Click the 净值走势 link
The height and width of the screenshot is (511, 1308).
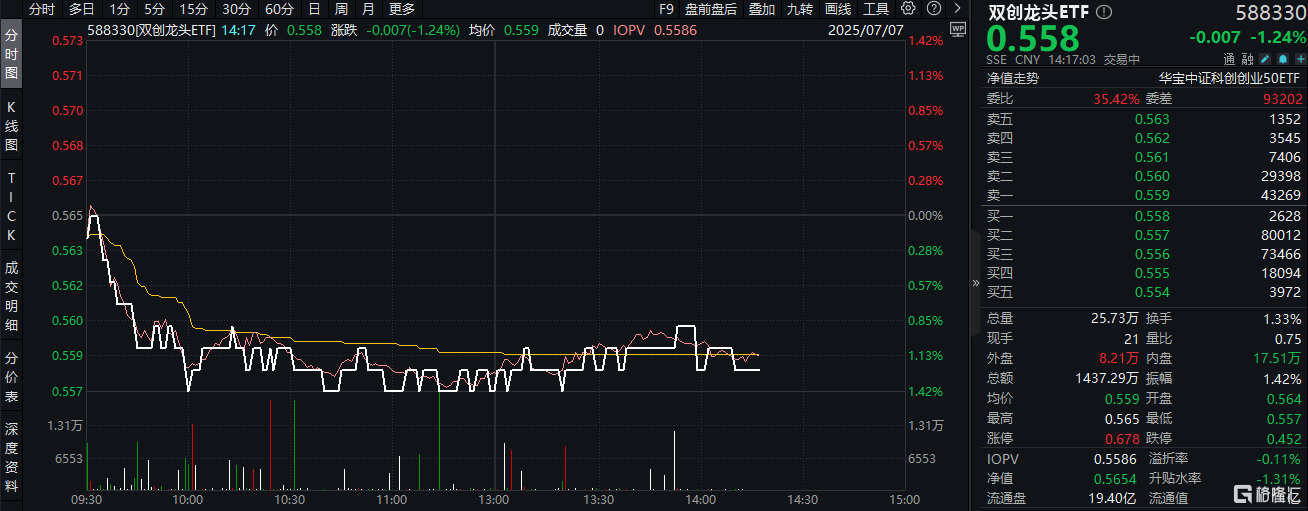[x=1013, y=77]
